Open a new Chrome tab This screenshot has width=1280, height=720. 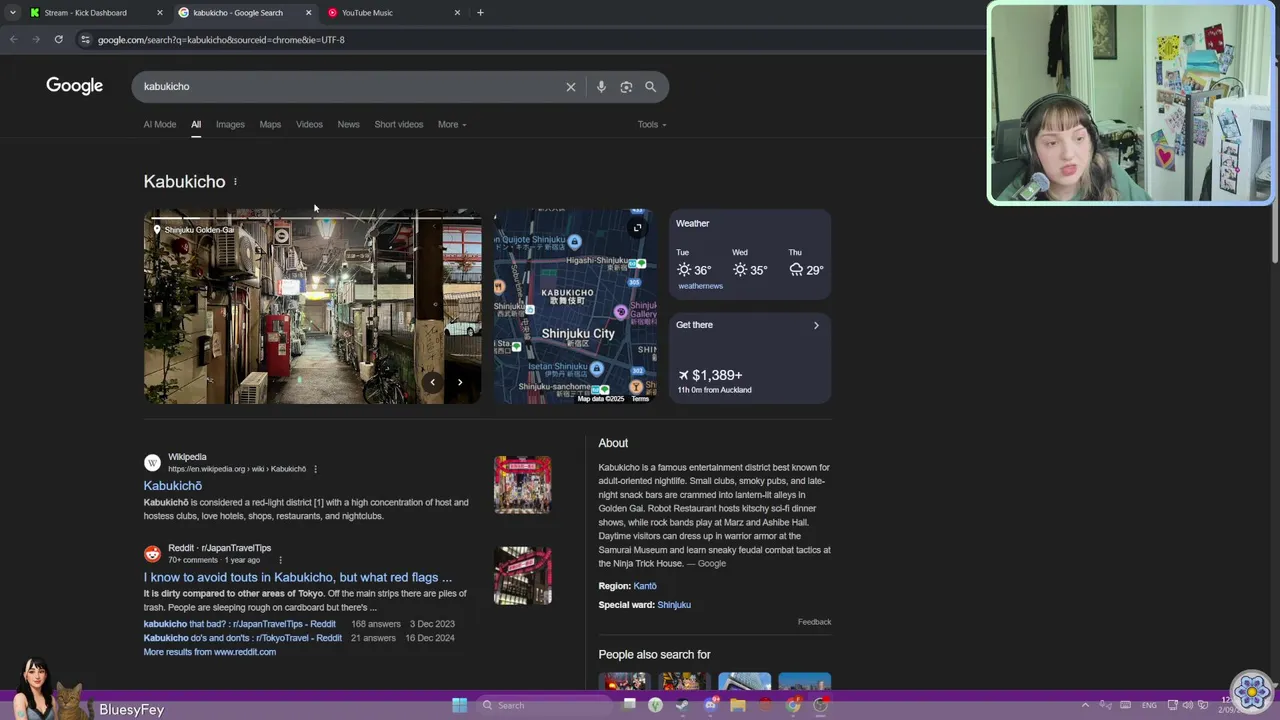pyautogui.click(x=480, y=13)
